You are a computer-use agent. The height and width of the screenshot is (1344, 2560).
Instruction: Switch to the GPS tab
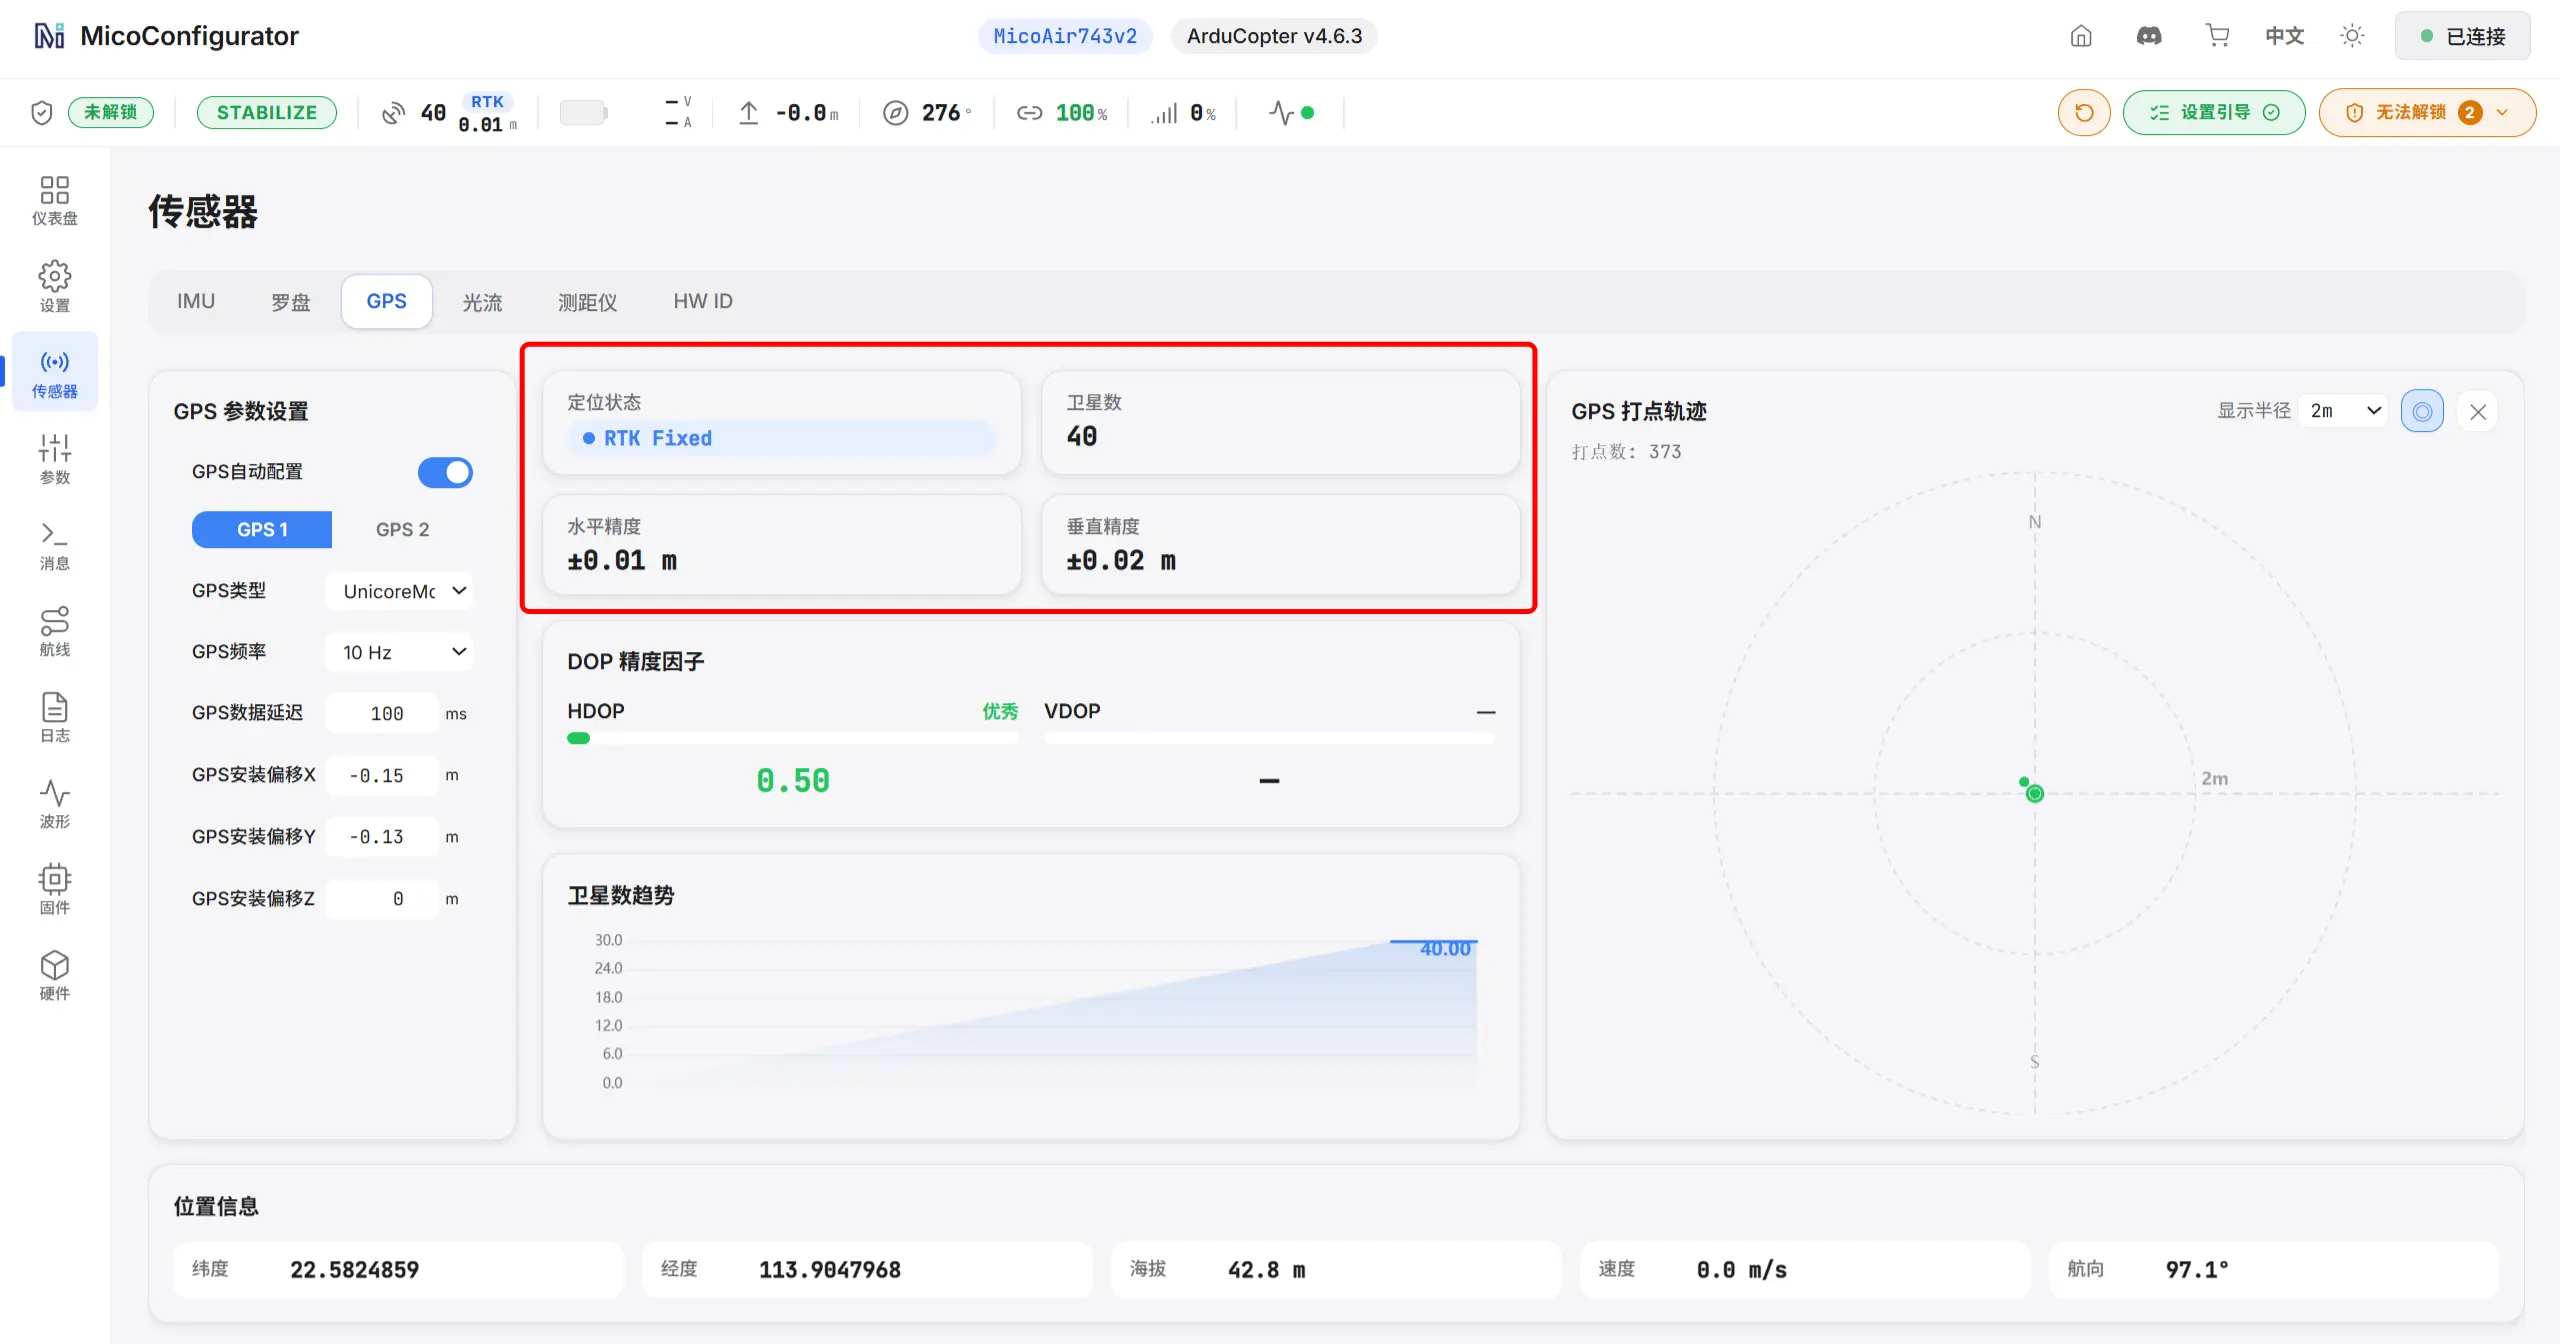pos(386,301)
